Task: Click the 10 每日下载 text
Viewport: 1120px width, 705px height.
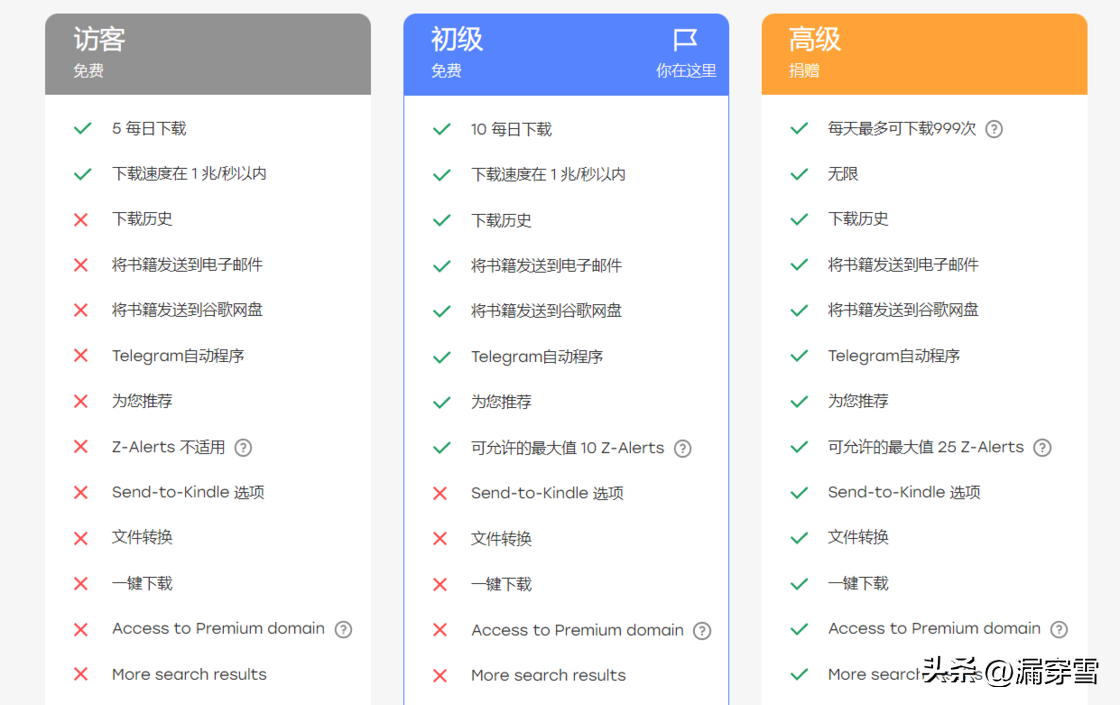Action: (x=511, y=129)
